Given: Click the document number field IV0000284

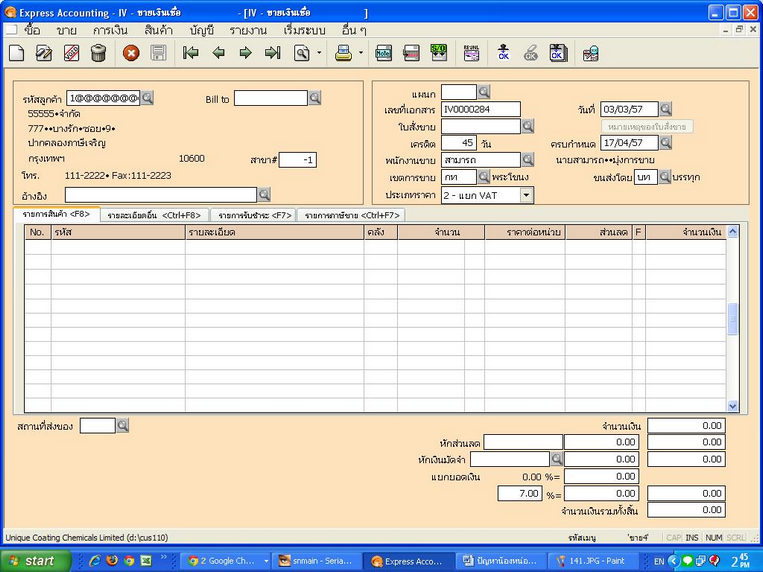Looking at the screenshot, I should (x=481, y=109).
